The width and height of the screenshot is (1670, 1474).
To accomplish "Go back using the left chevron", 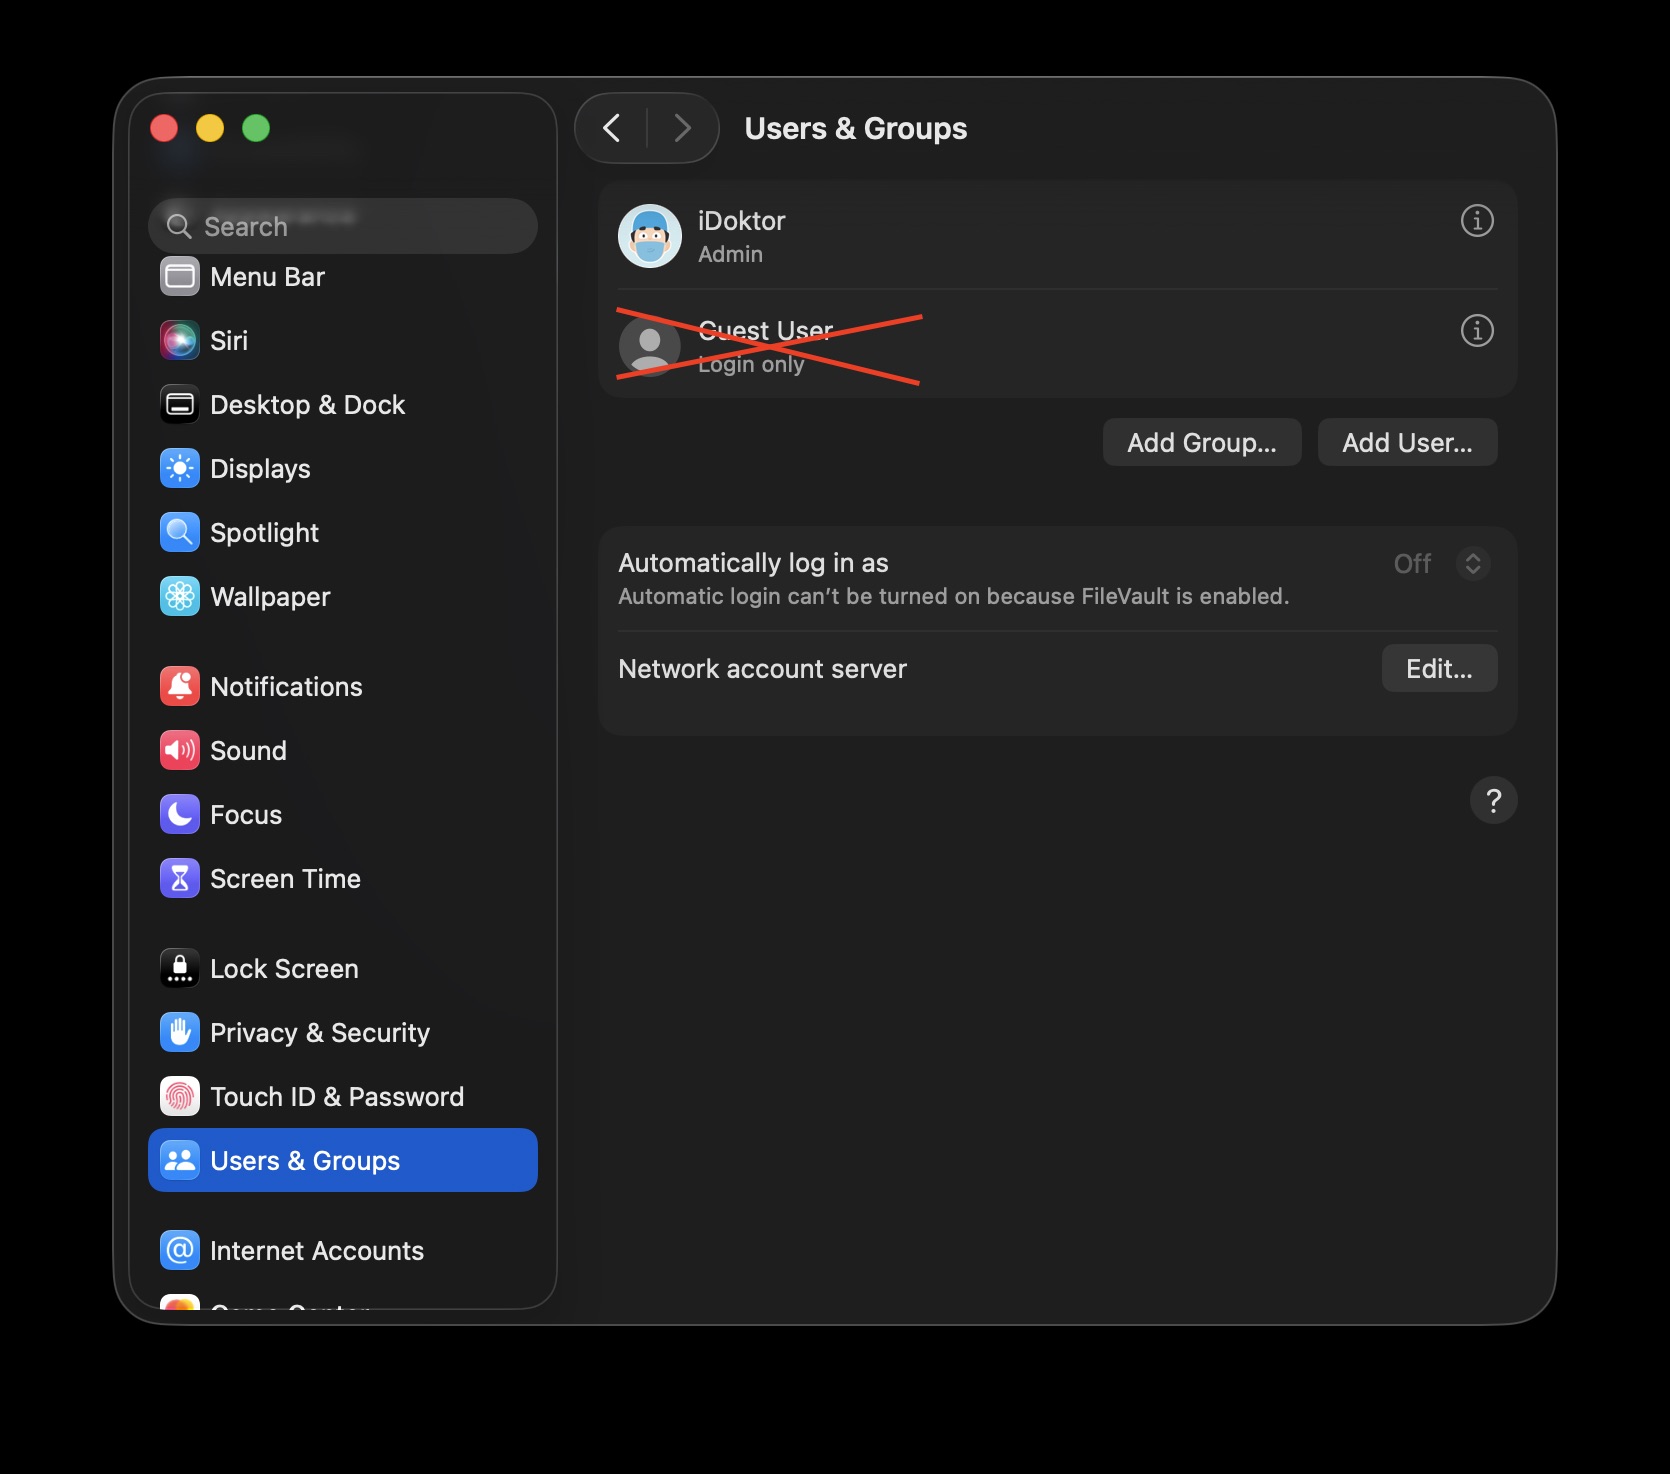I will pos(612,128).
